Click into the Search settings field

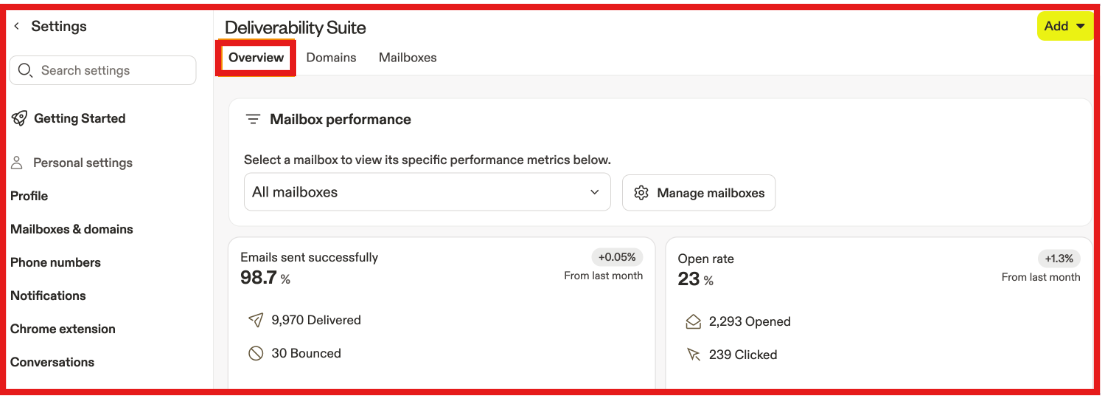103,70
